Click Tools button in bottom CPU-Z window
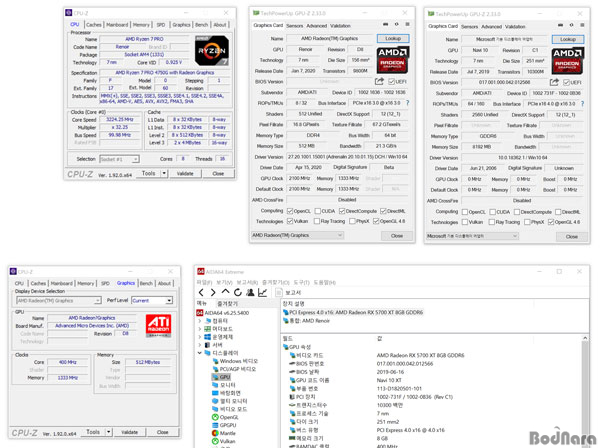The width and height of the screenshot is (600, 448). tap(93, 432)
